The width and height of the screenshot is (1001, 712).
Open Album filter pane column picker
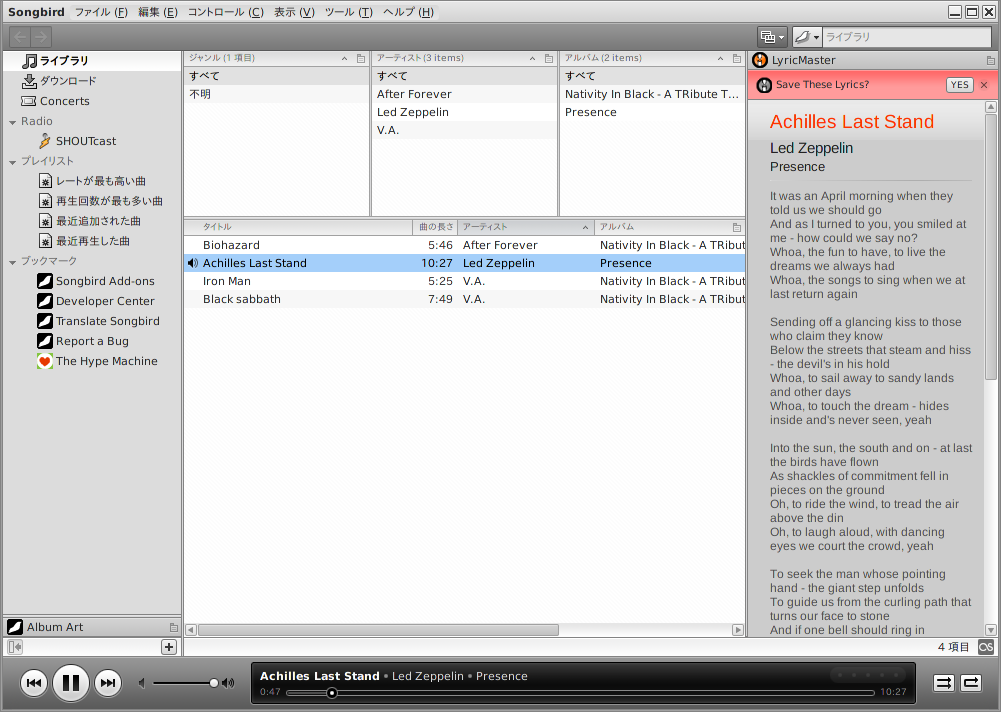pyautogui.click(x=737, y=59)
